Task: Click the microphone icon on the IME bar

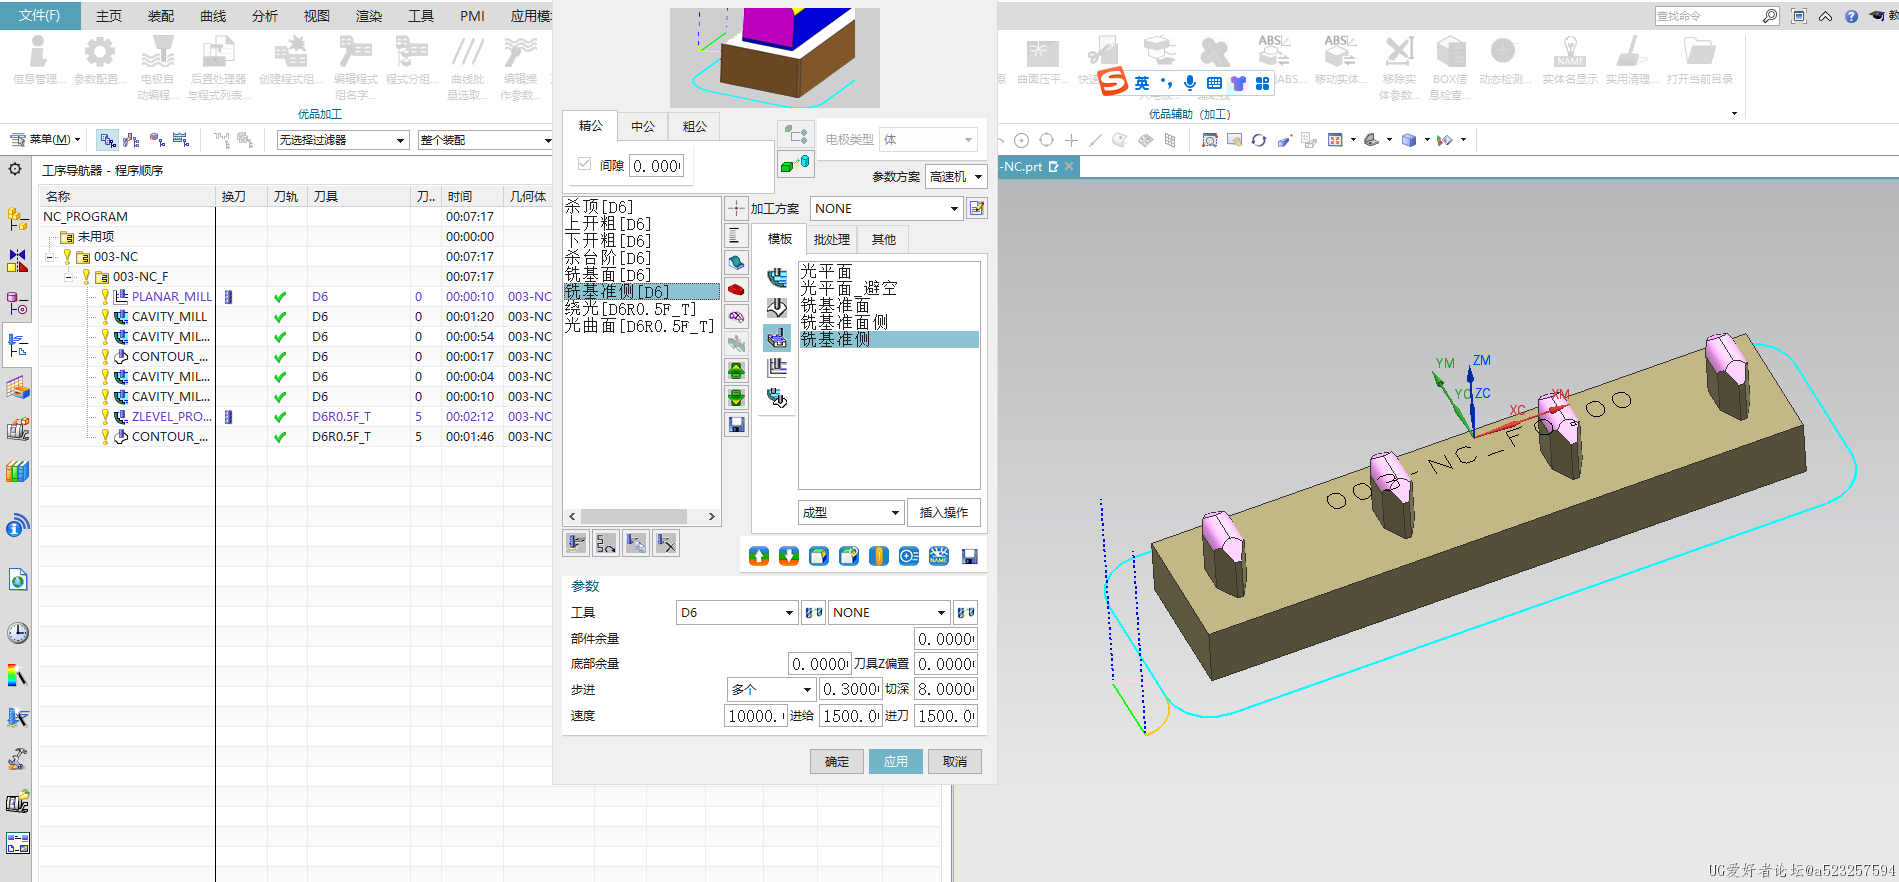Action: pos(1189,83)
